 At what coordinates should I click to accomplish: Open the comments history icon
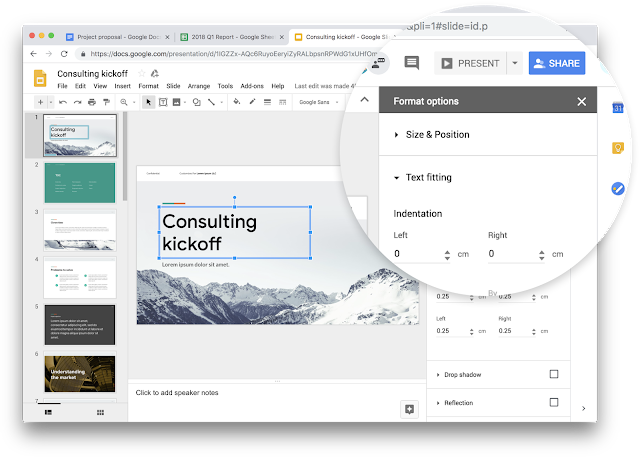(411, 63)
